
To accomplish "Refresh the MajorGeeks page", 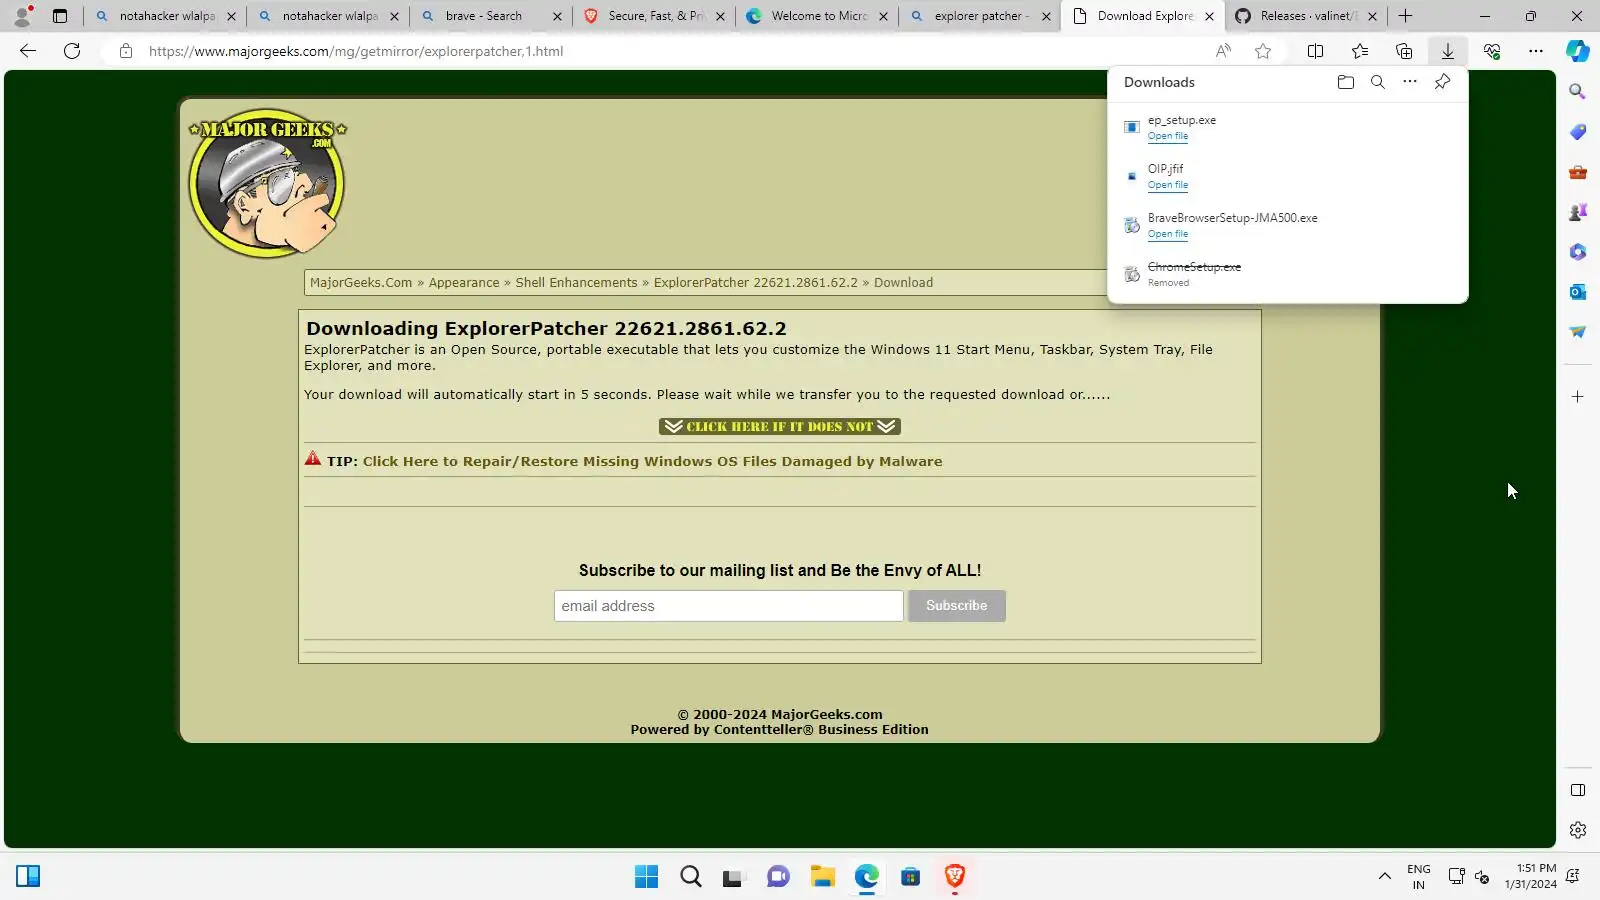I will coord(72,51).
